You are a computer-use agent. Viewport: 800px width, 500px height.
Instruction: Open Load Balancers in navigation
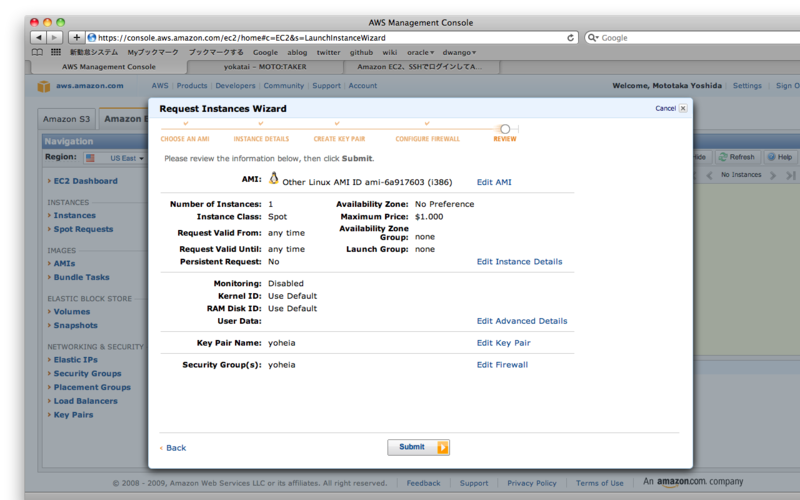[85, 401]
